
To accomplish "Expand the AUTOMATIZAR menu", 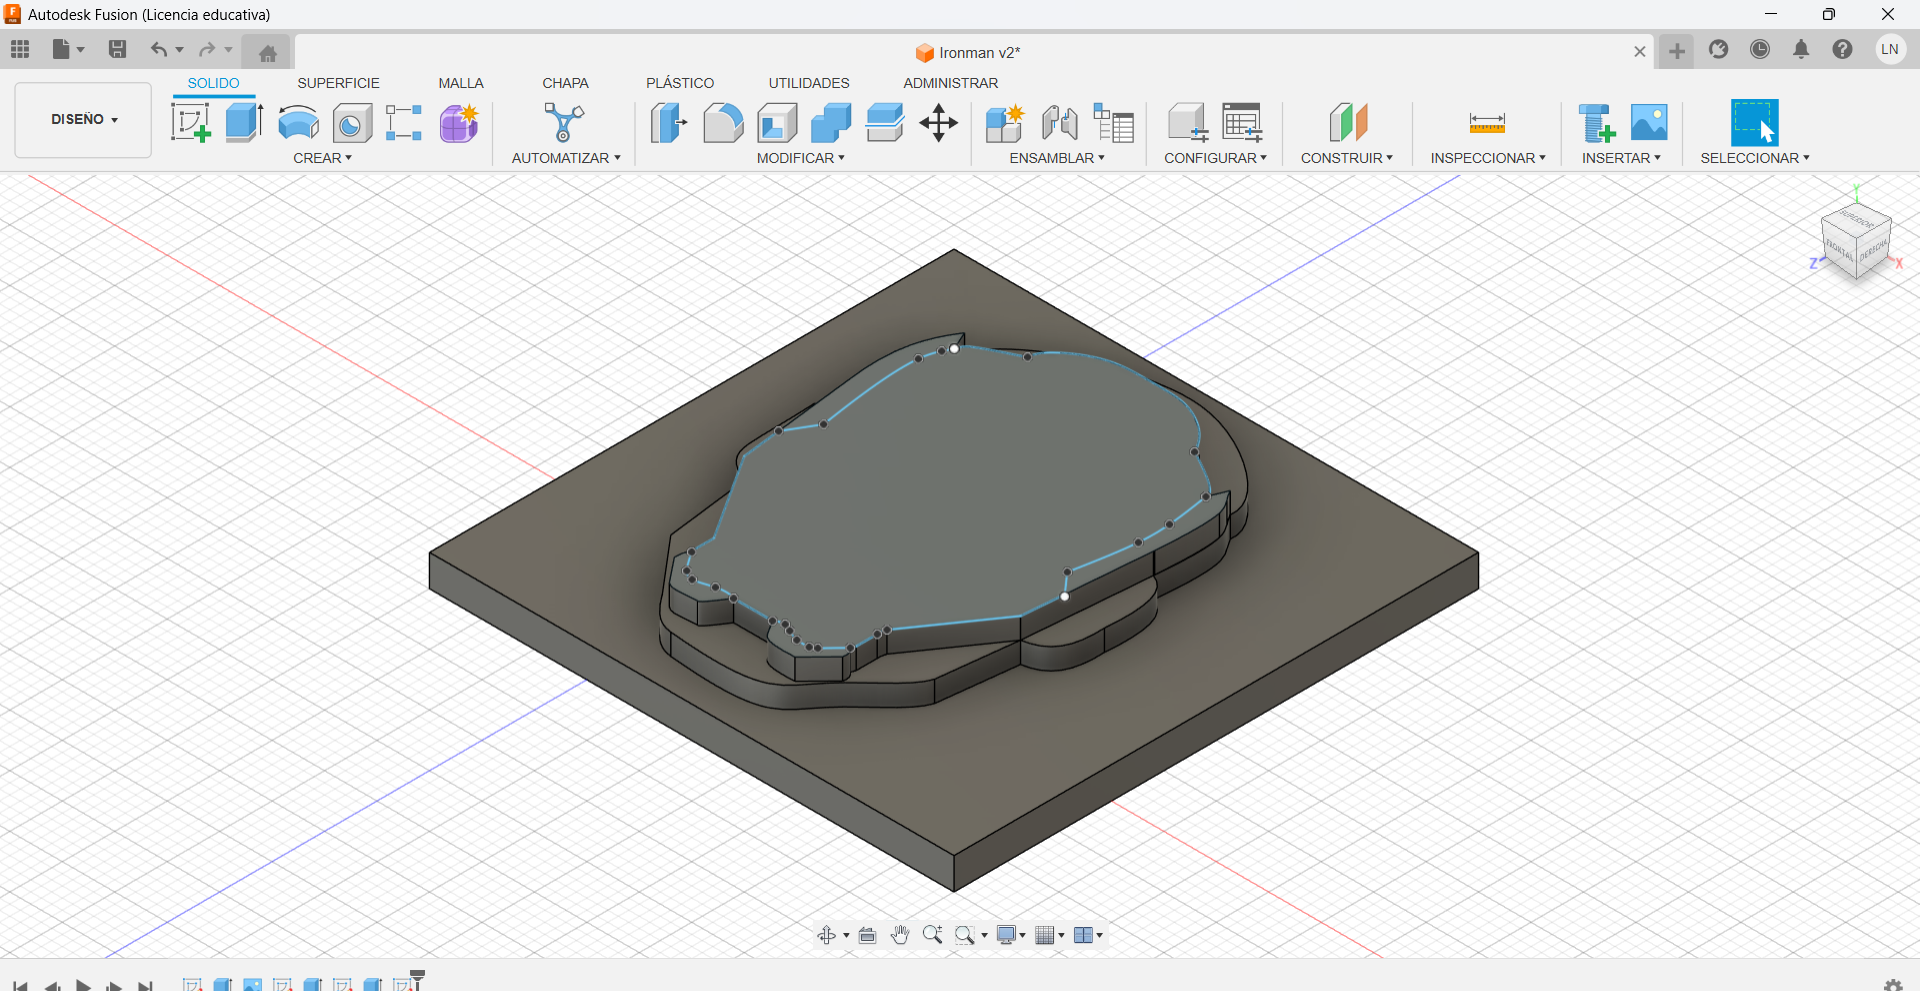I will (x=566, y=158).
